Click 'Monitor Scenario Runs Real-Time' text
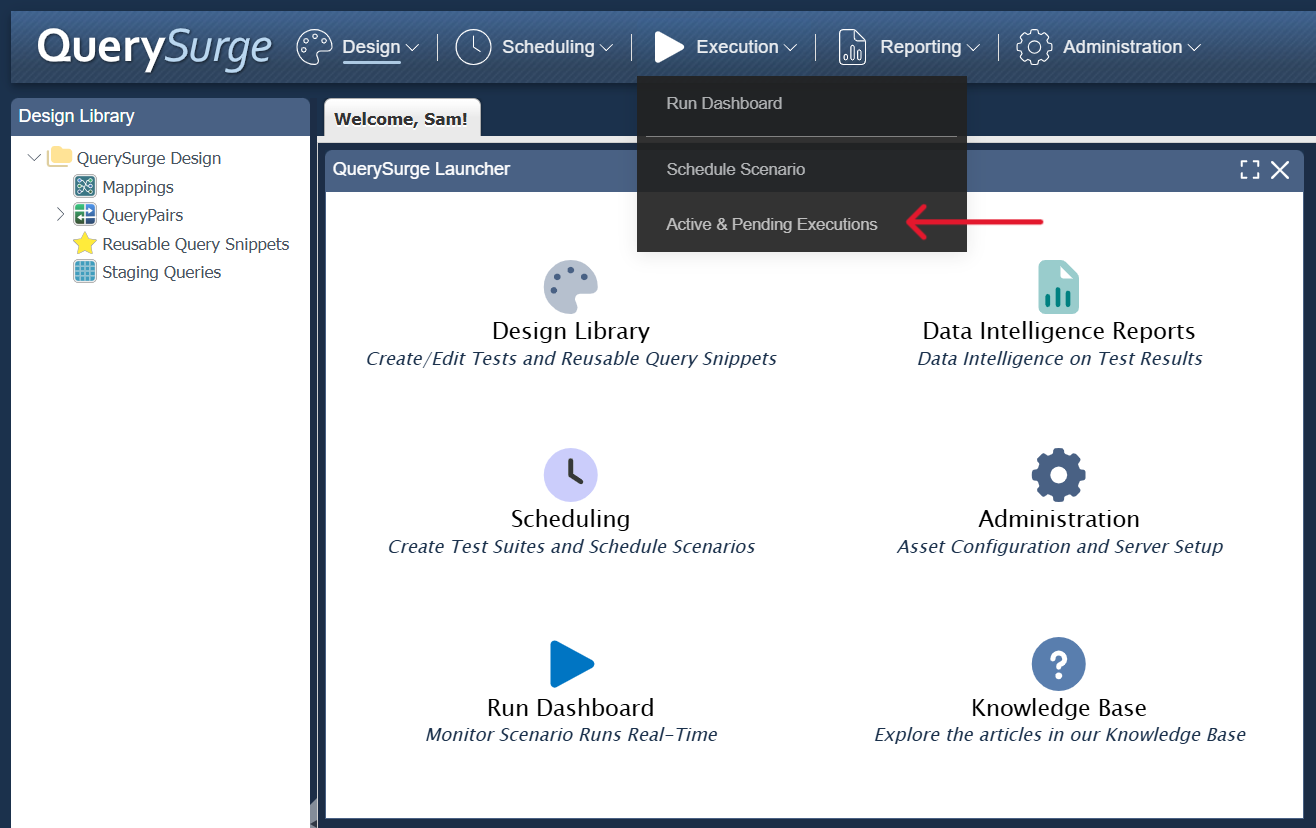Screen dimensions: 1316x828 coord(571,734)
